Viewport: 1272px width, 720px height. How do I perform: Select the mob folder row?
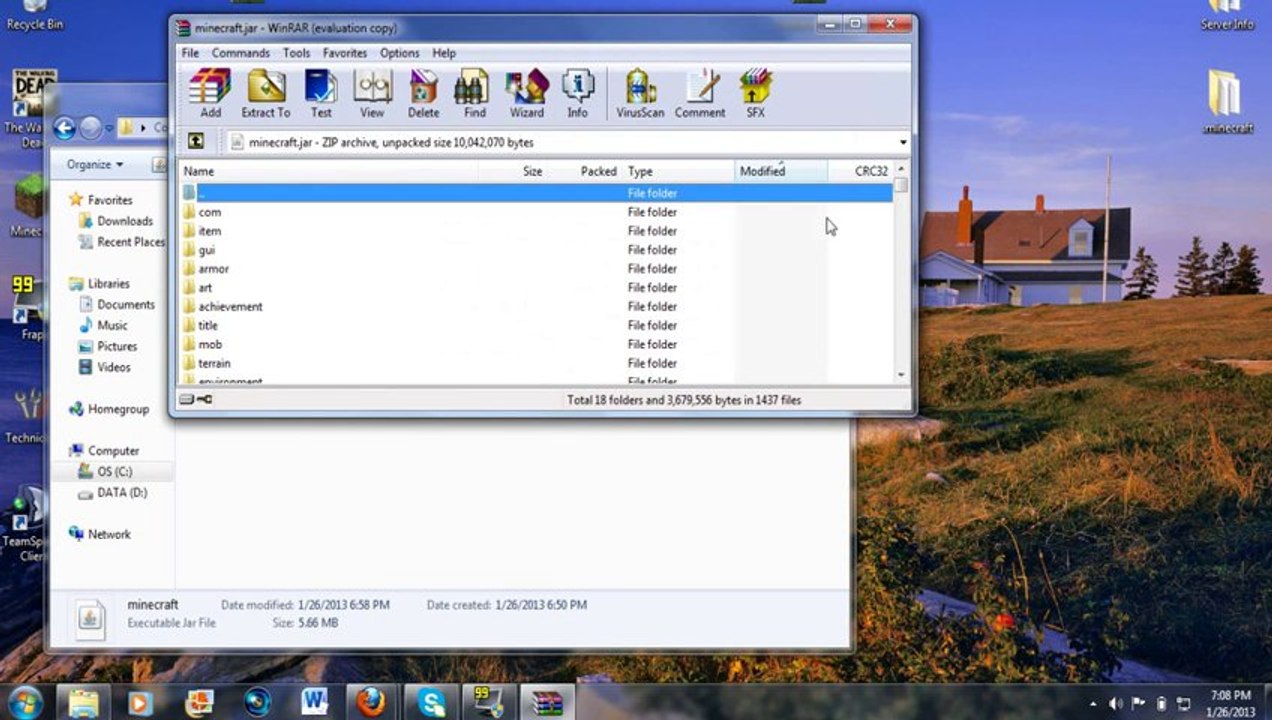536,345
